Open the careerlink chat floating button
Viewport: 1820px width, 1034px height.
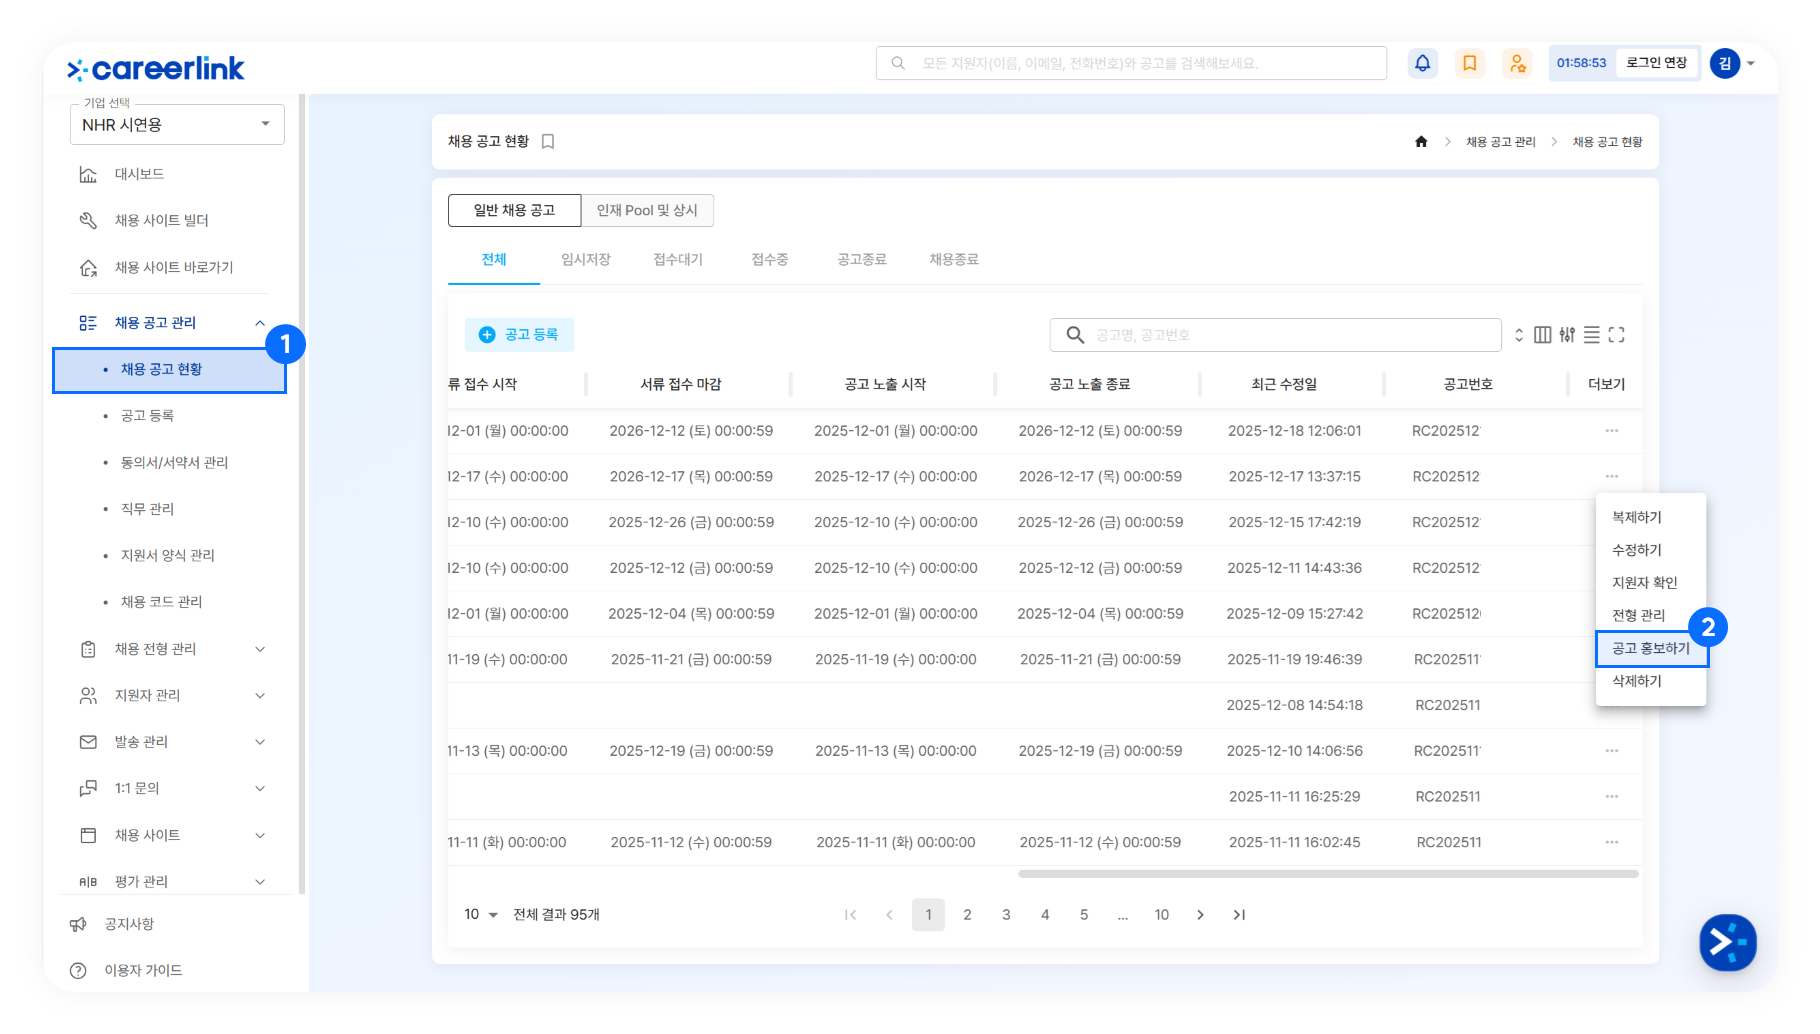pos(1727,942)
